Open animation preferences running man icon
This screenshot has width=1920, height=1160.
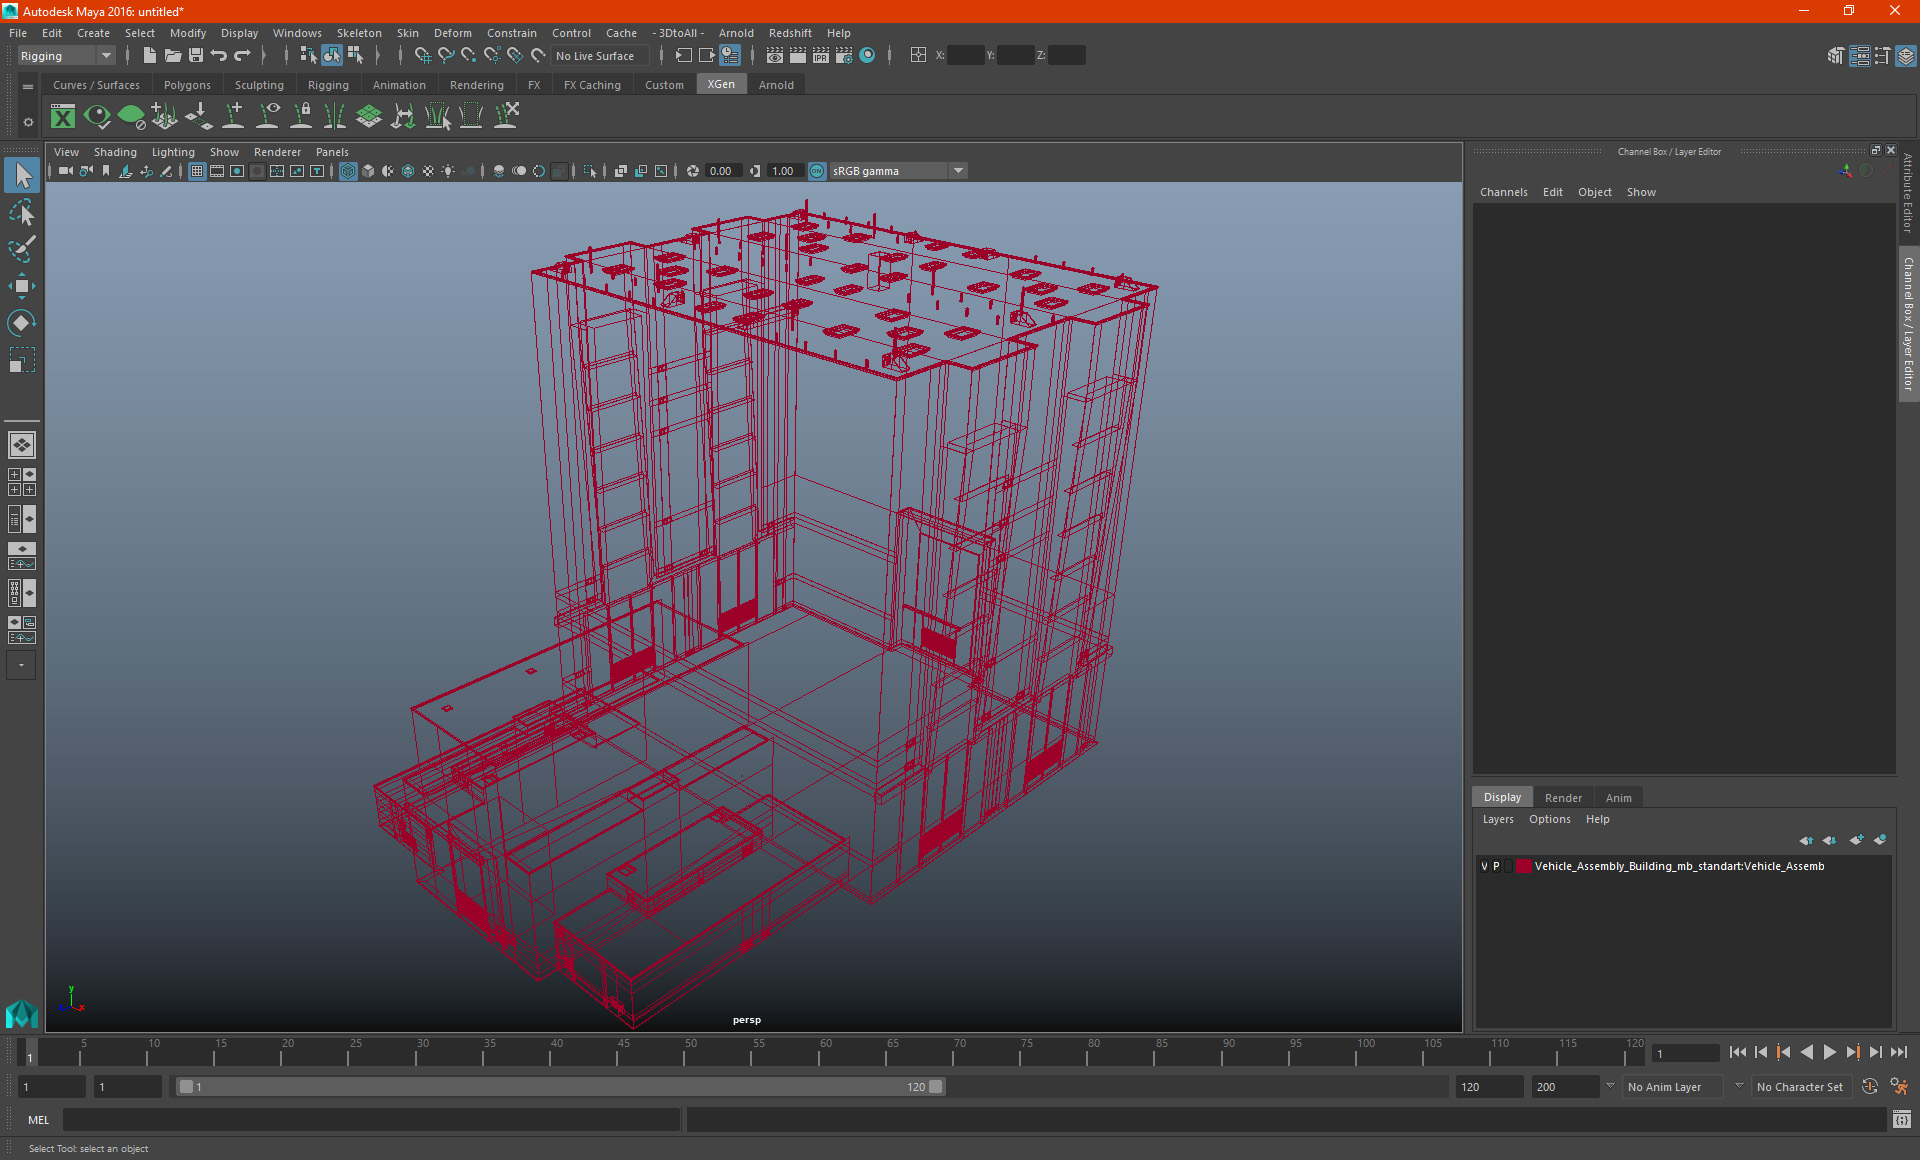[1900, 1087]
